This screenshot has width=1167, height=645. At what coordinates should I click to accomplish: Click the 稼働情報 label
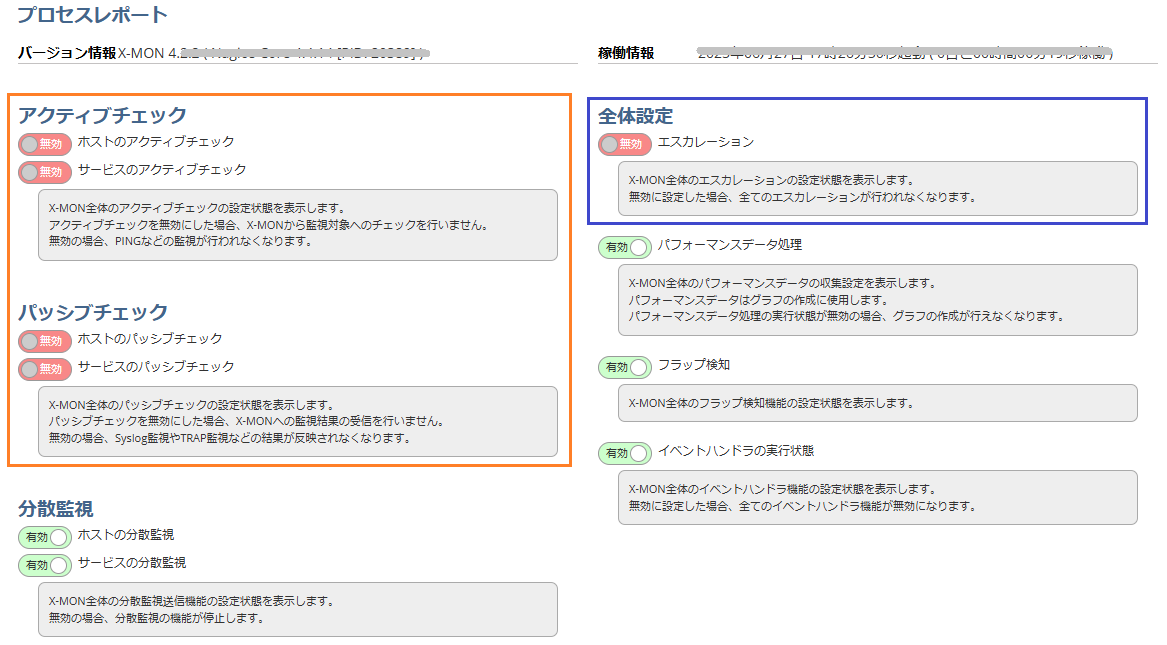626,53
